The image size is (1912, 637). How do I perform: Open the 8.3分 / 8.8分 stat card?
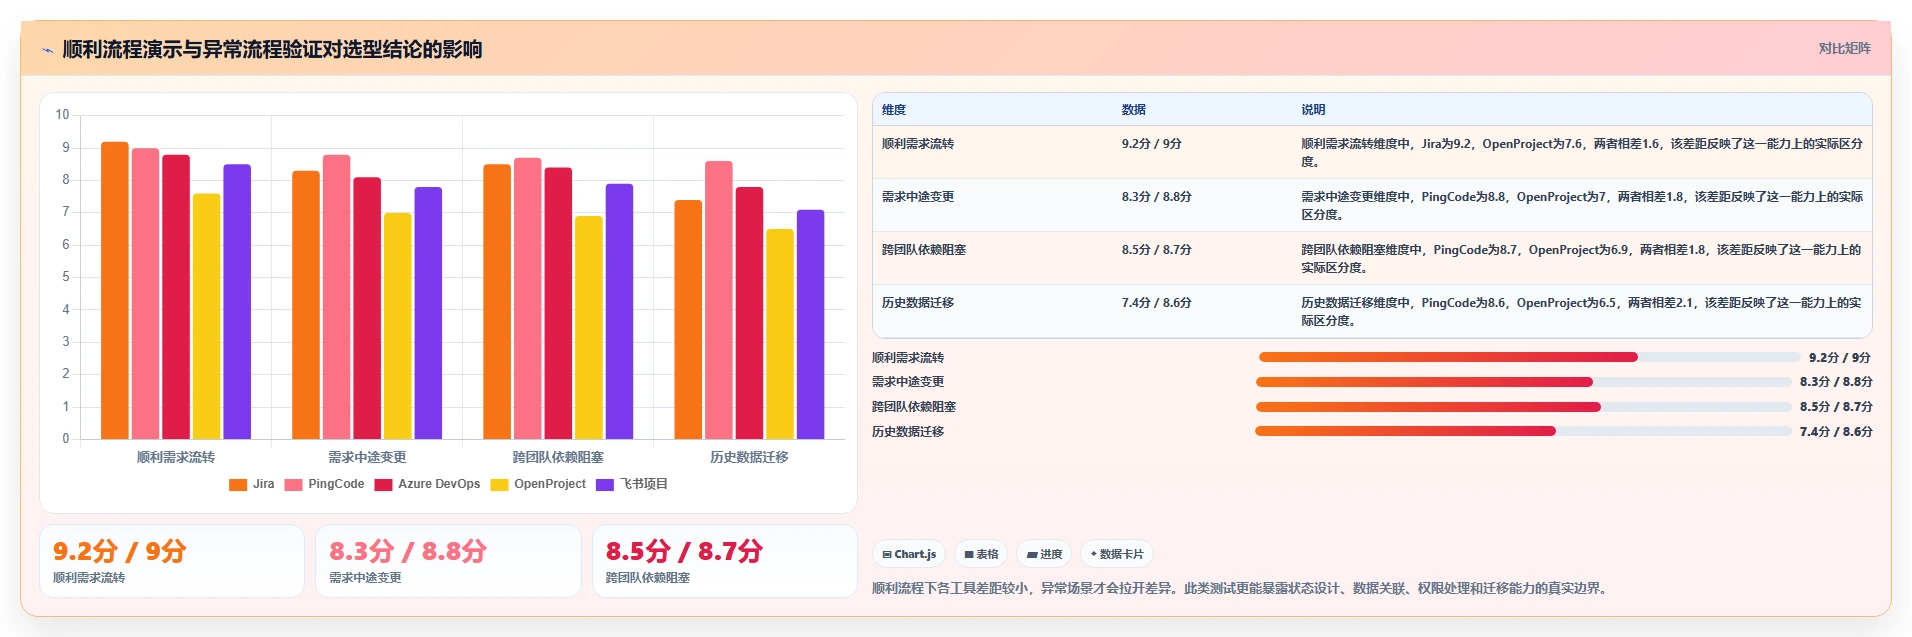click(x=448, y=561)
